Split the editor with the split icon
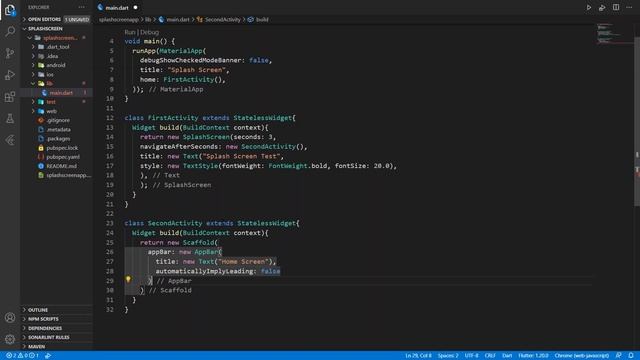The width and height of the screenshot is (640, 360). tap(616, 7)
